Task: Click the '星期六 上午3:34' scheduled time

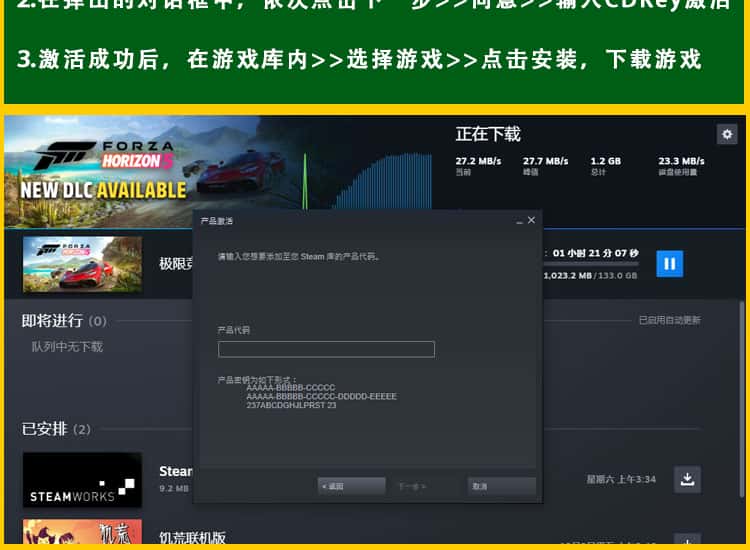Action: (621, 479)
